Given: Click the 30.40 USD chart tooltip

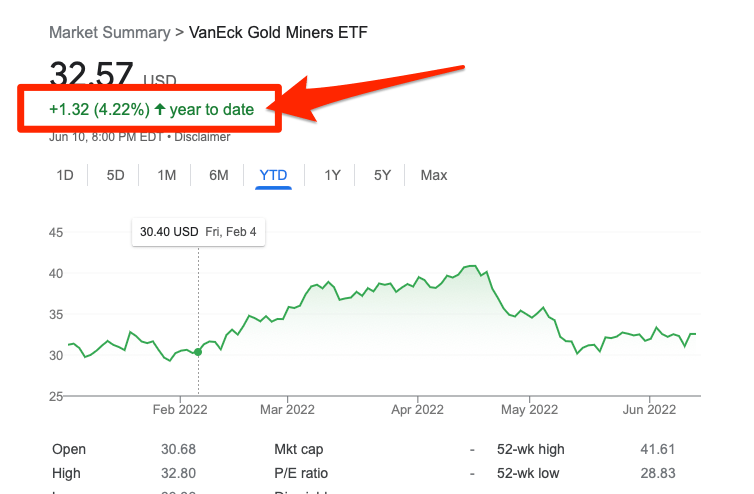Looking at the screenshot, I should (x=198, y=232).
